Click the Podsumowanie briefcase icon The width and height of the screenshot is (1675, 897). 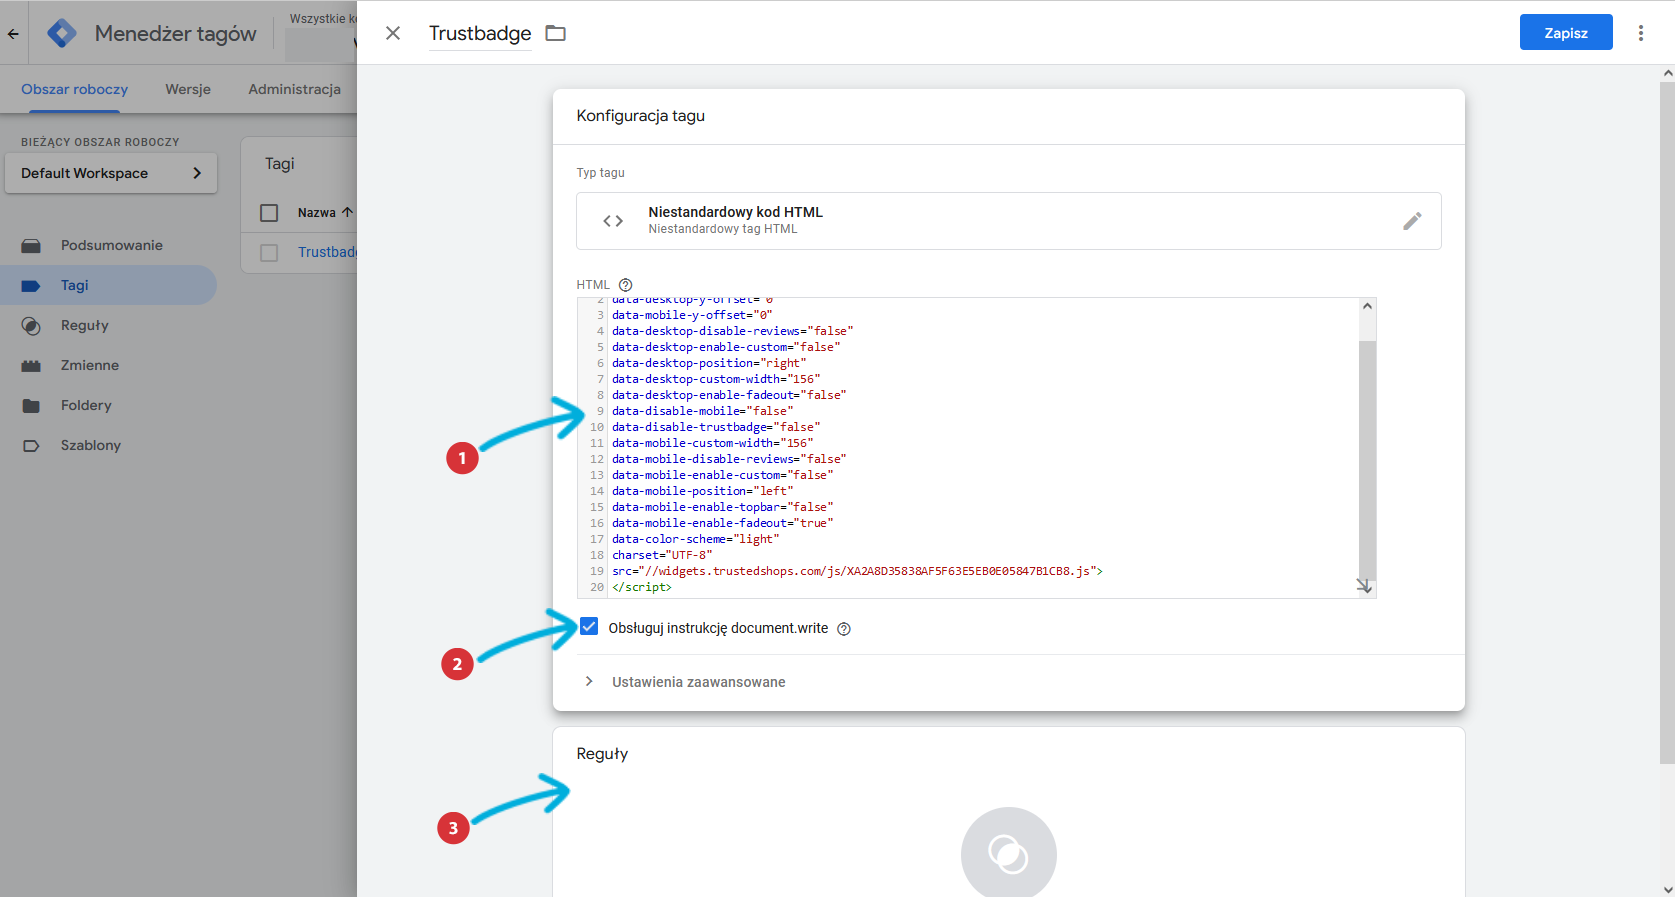[31, 246]
